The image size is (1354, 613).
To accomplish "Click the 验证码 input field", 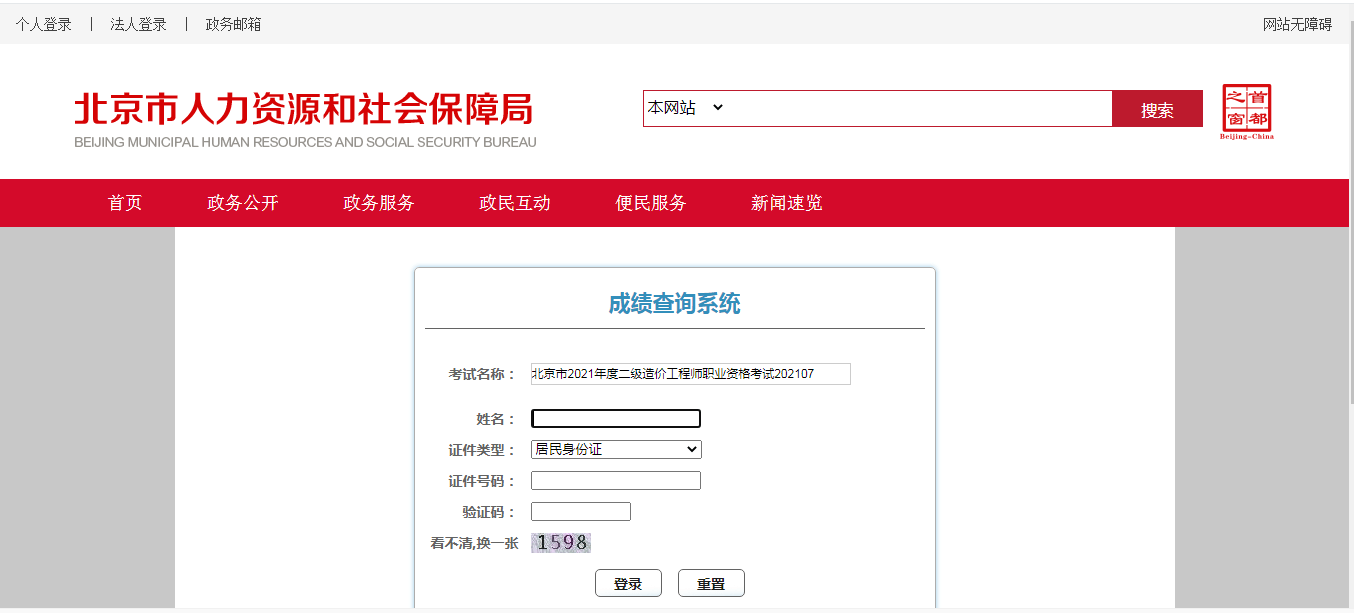I will coord(581,512).
